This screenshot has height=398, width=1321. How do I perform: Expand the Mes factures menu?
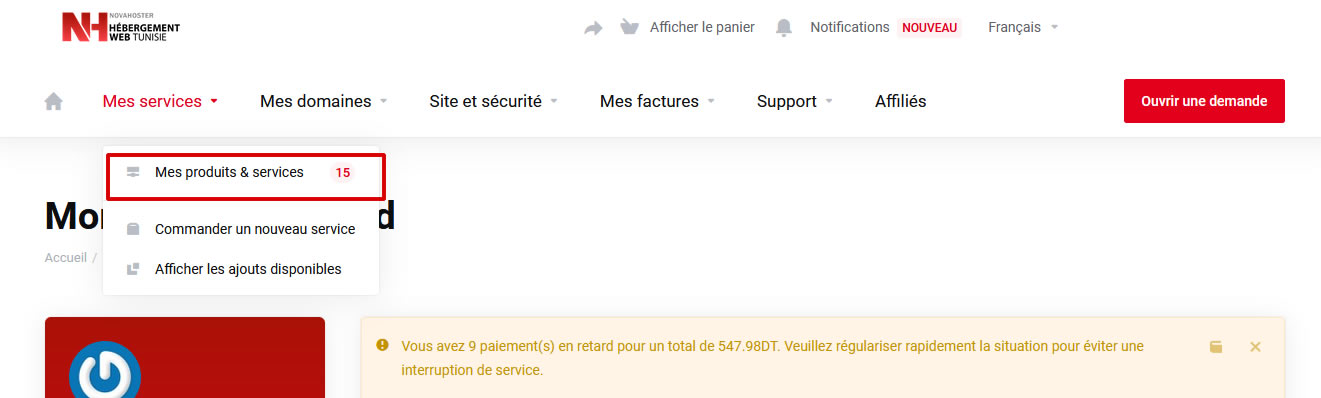point(657,101)
